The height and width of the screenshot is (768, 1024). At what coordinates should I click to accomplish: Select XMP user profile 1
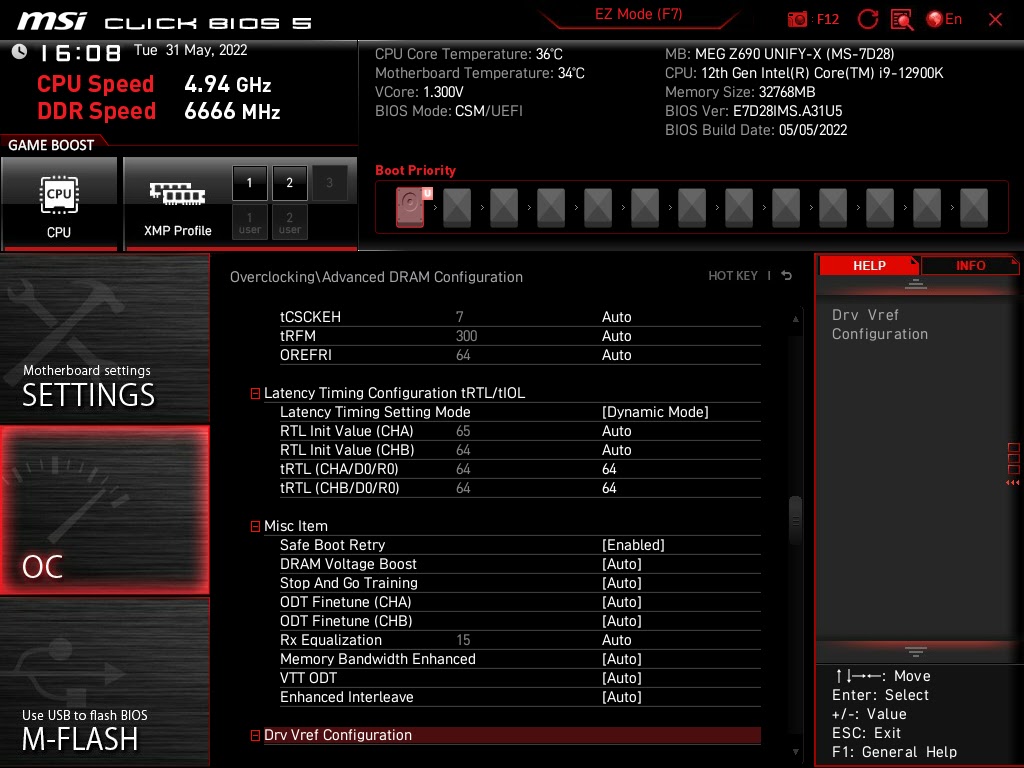pos(249,222)
